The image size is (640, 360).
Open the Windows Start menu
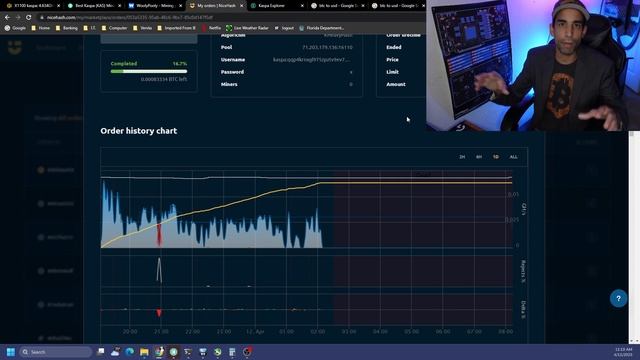11,352
